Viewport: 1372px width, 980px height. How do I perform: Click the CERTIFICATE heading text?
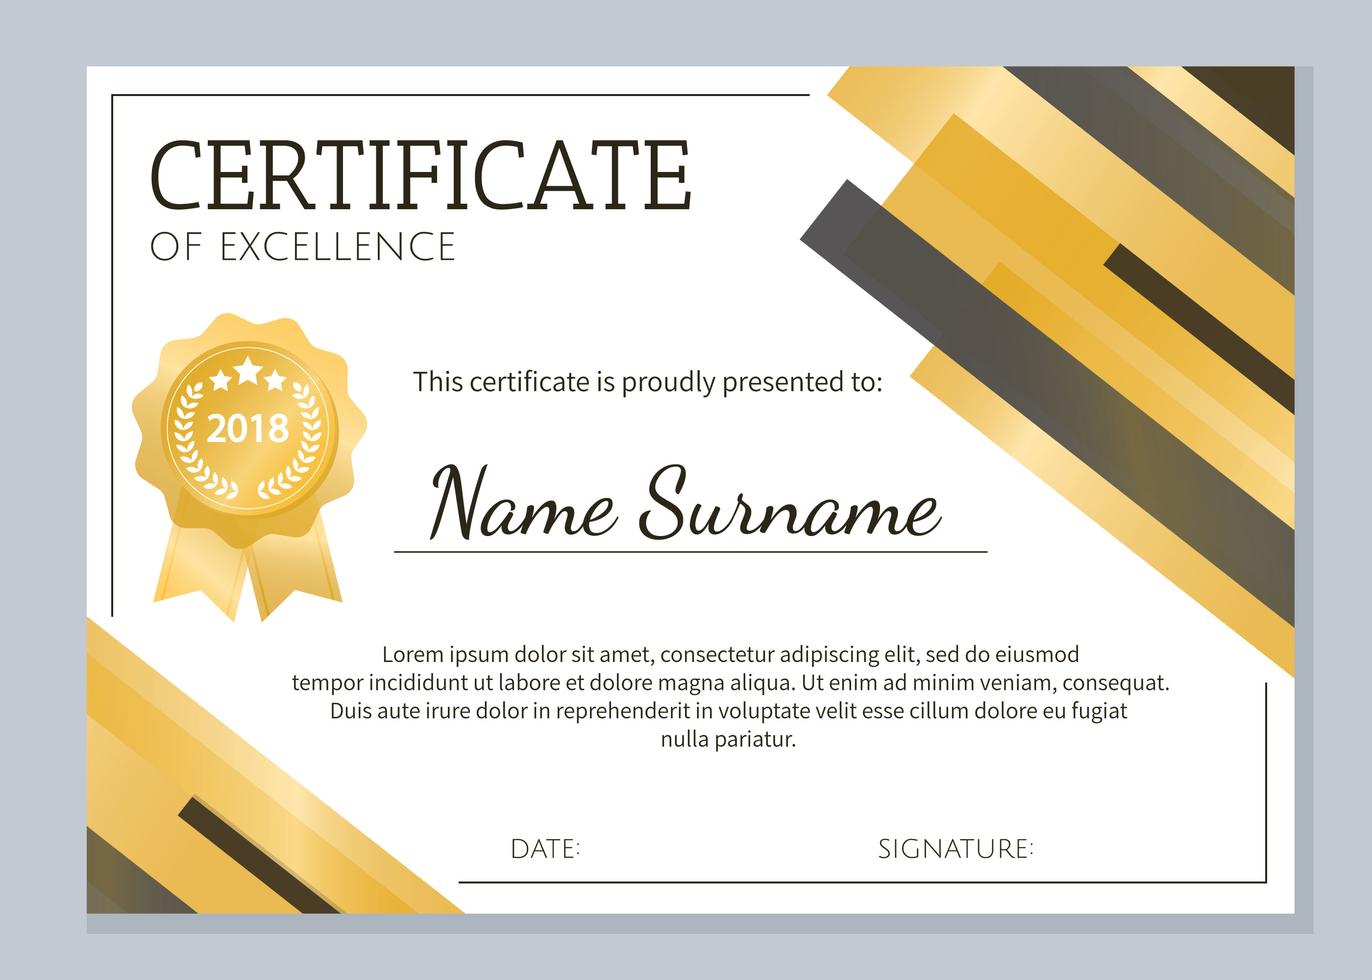(x=420, y=174)
